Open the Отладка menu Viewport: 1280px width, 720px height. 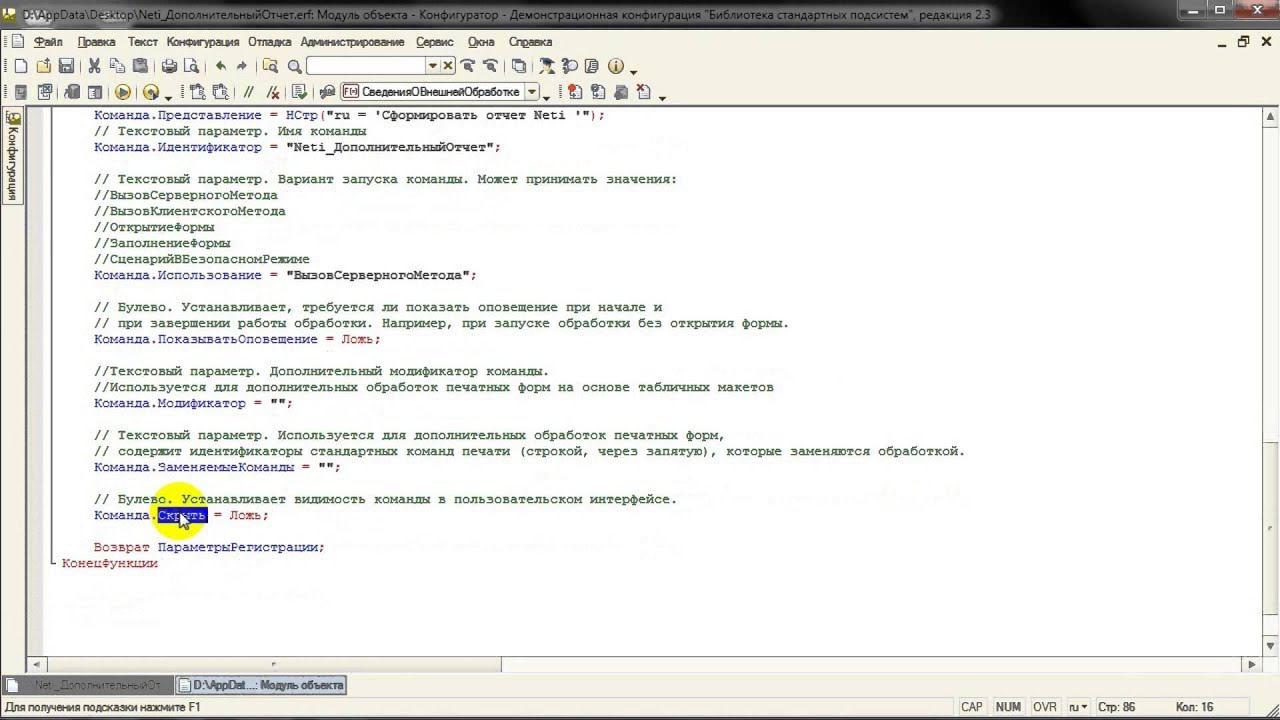click(x=269, y=42)
